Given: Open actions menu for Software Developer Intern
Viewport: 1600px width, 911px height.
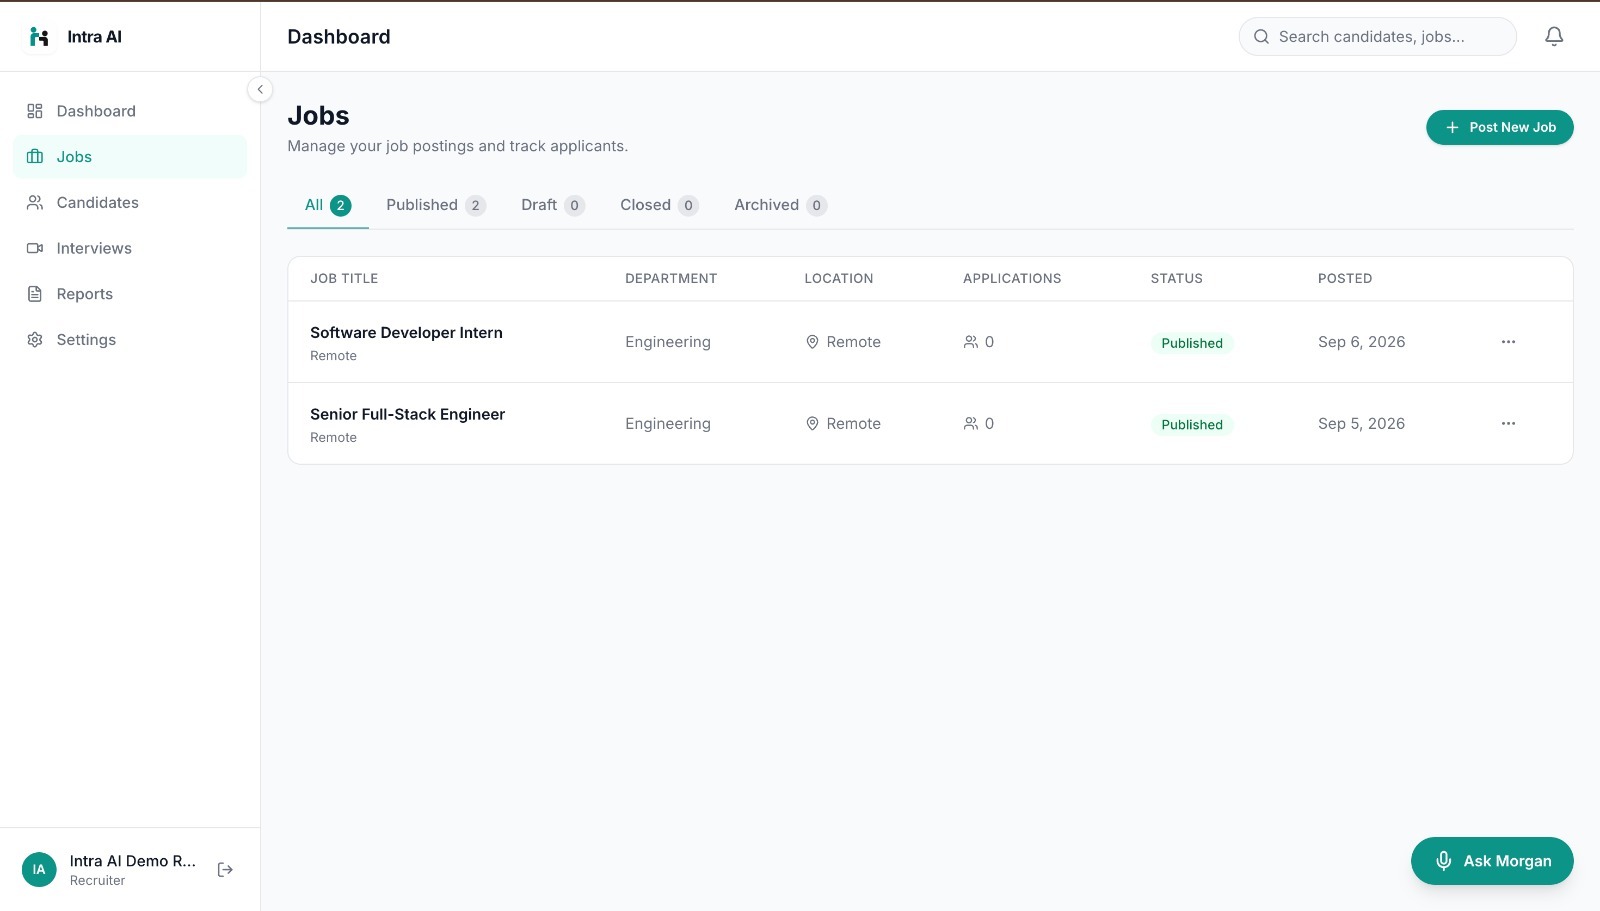Looking at the screenshot, I should (x=1508, y=342).
